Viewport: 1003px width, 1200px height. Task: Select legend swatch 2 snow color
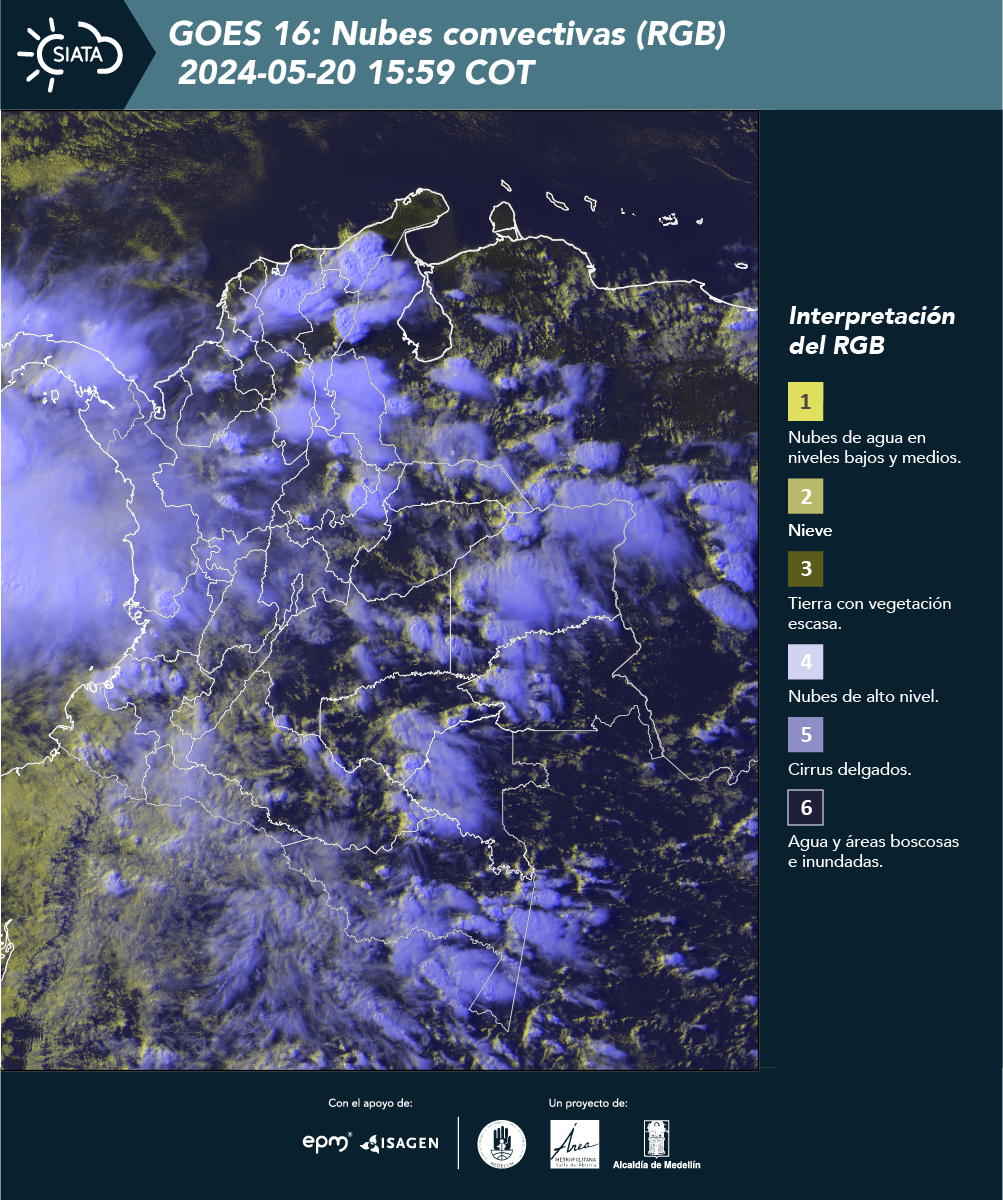point(805,495)
